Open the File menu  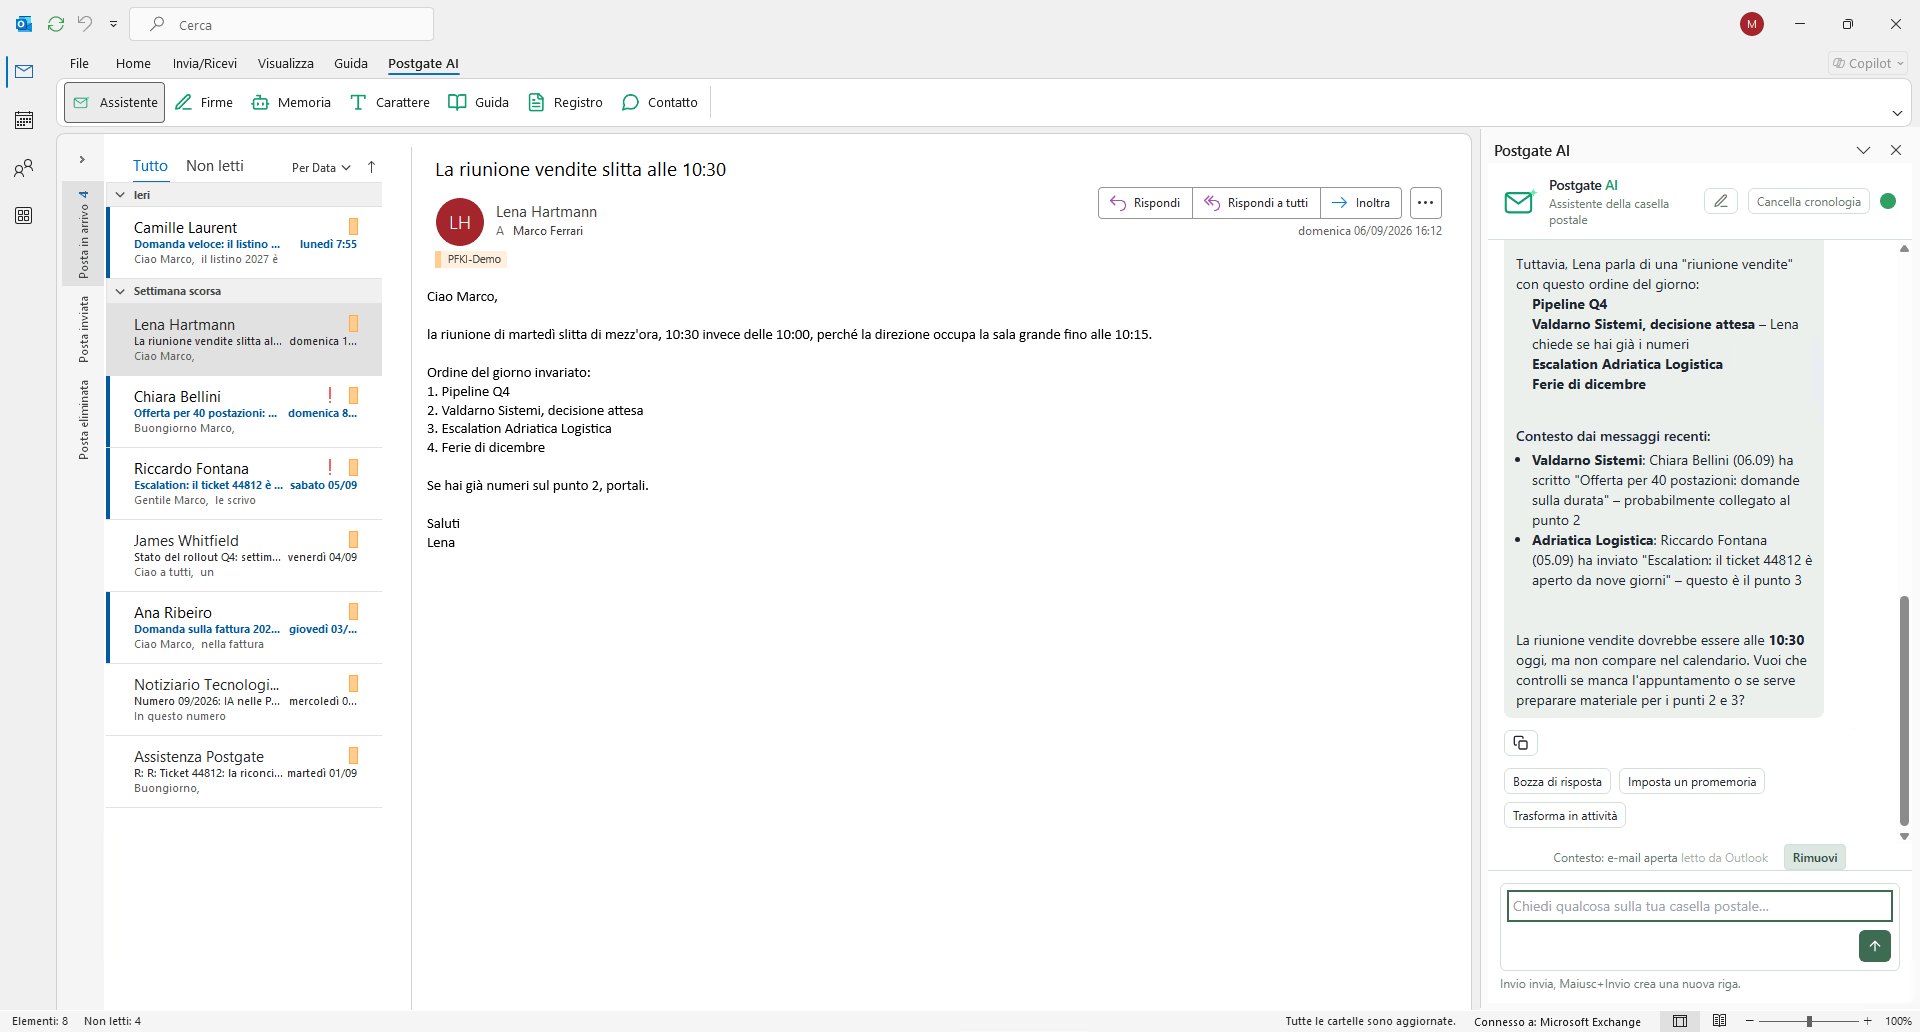point(79,63)
